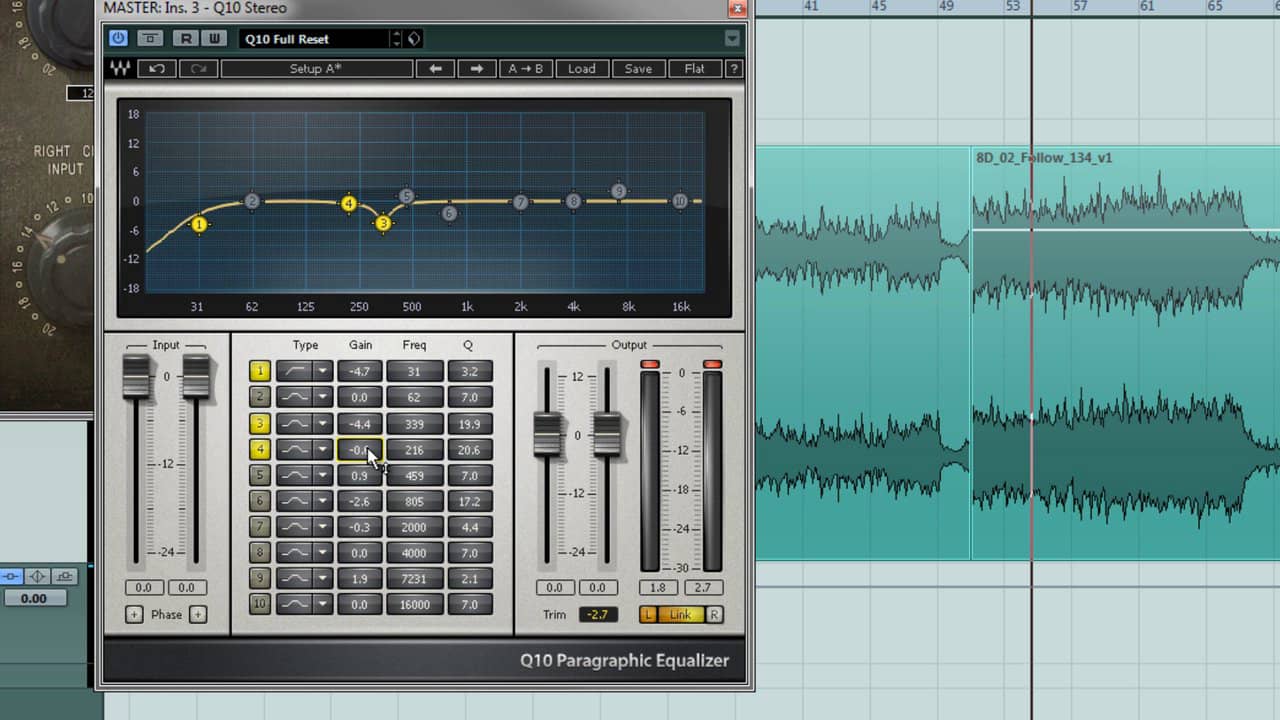Click band 9 frequency value 7231
Viewport: 1280px width, 720px height.
click(x=415, y=579)
